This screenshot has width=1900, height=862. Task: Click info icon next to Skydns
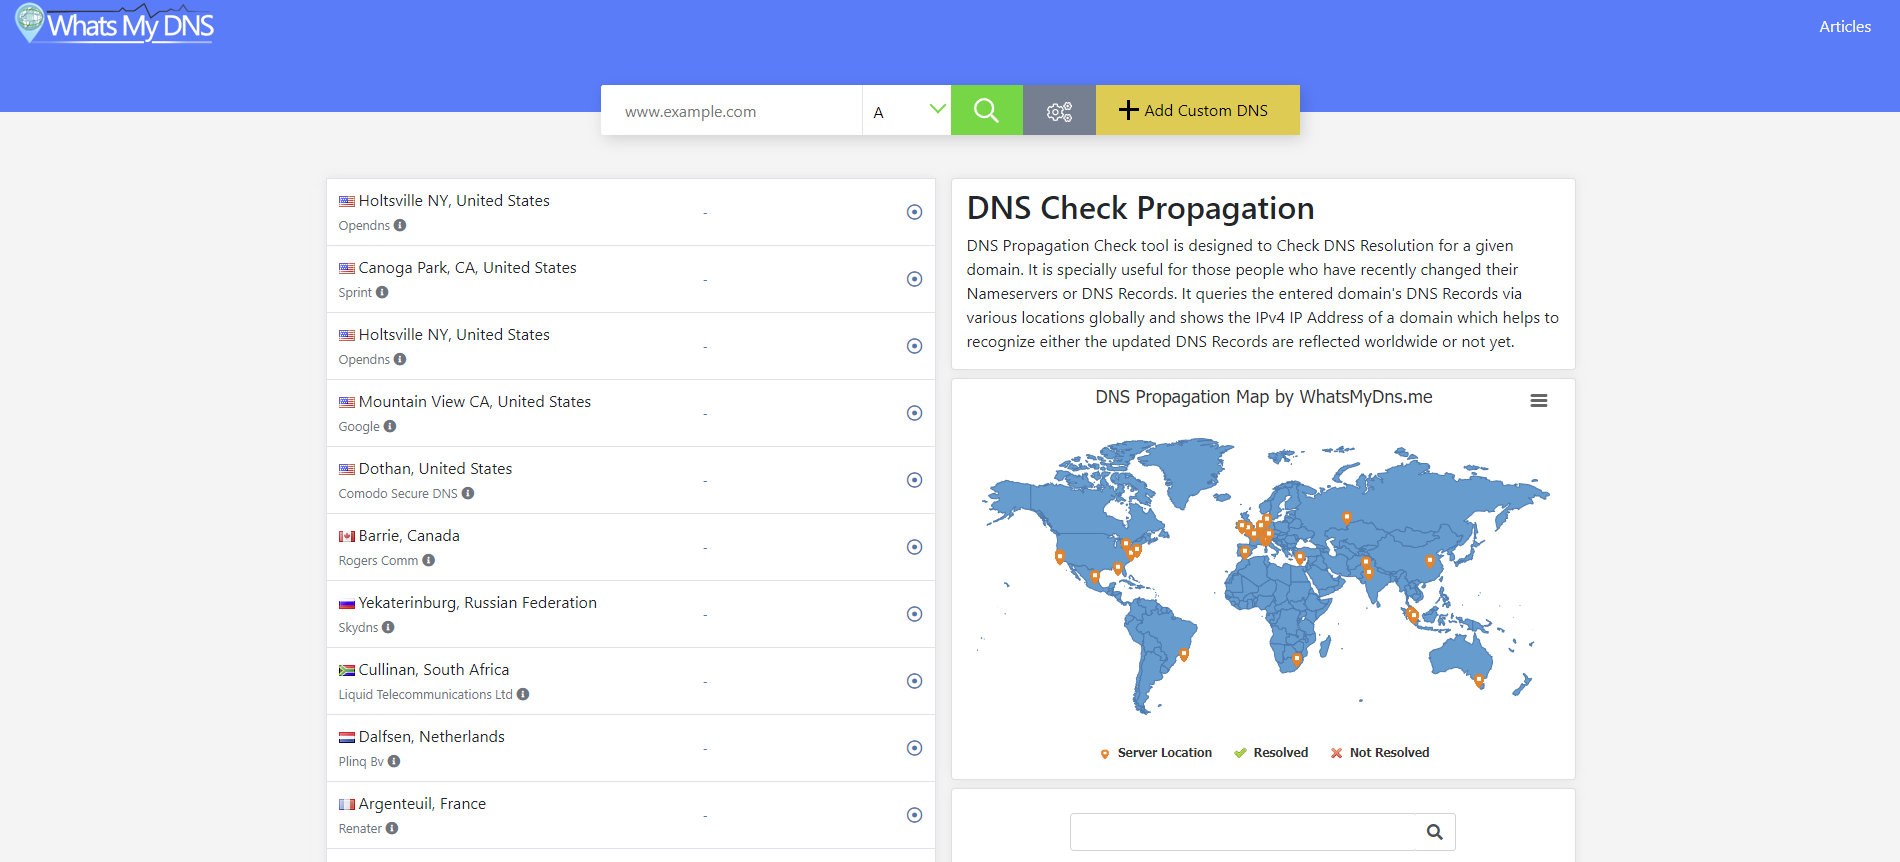click(x=388, y=627)
